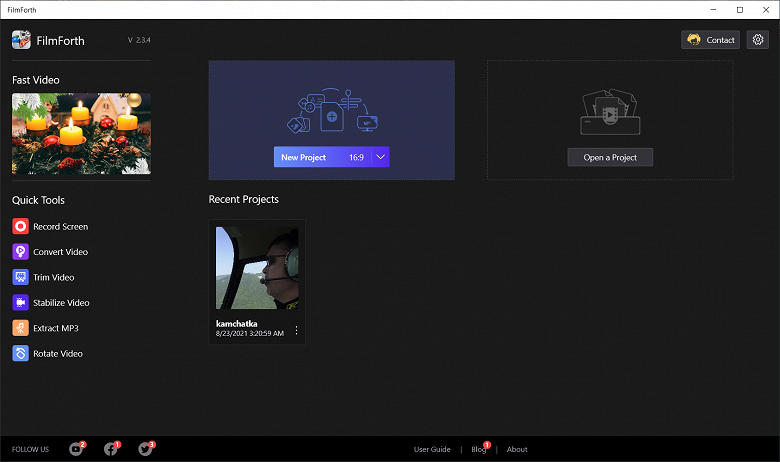Select the Trim Video label
The image size is (780, 462).
pos(54,277)
